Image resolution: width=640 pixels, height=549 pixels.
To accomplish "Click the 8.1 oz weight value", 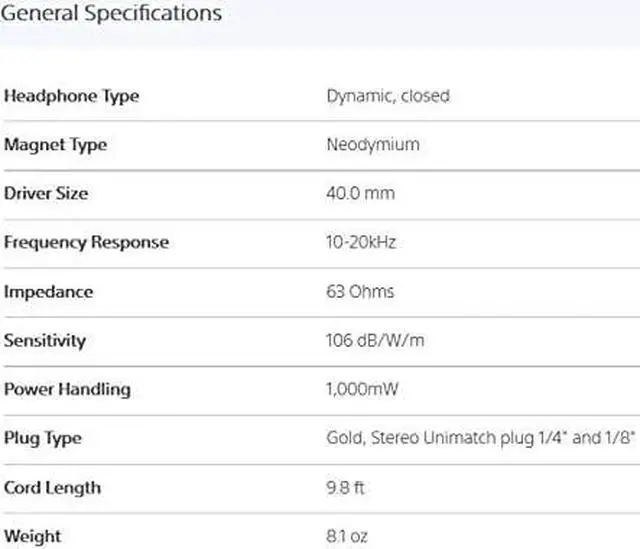I will pyautogui.click(x=347, y=536).
